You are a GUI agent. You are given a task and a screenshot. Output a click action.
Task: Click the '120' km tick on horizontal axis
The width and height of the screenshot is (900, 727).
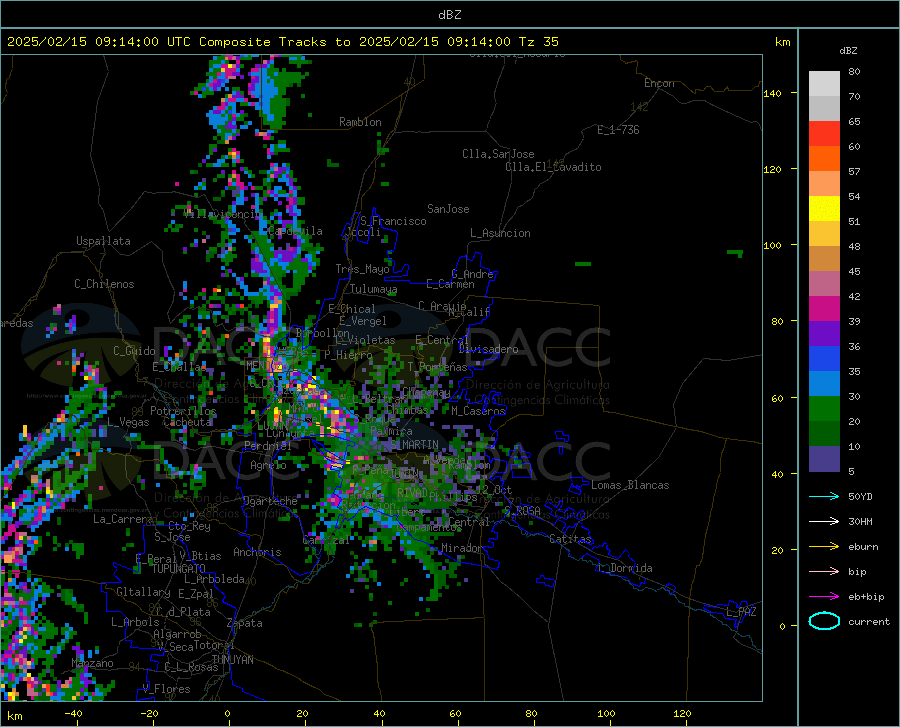(x=682, y=713)
